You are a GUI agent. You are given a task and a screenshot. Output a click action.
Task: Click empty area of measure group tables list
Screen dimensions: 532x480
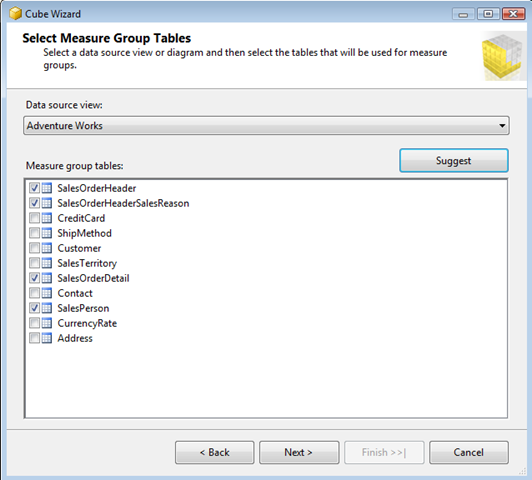(x=266, y=380)
